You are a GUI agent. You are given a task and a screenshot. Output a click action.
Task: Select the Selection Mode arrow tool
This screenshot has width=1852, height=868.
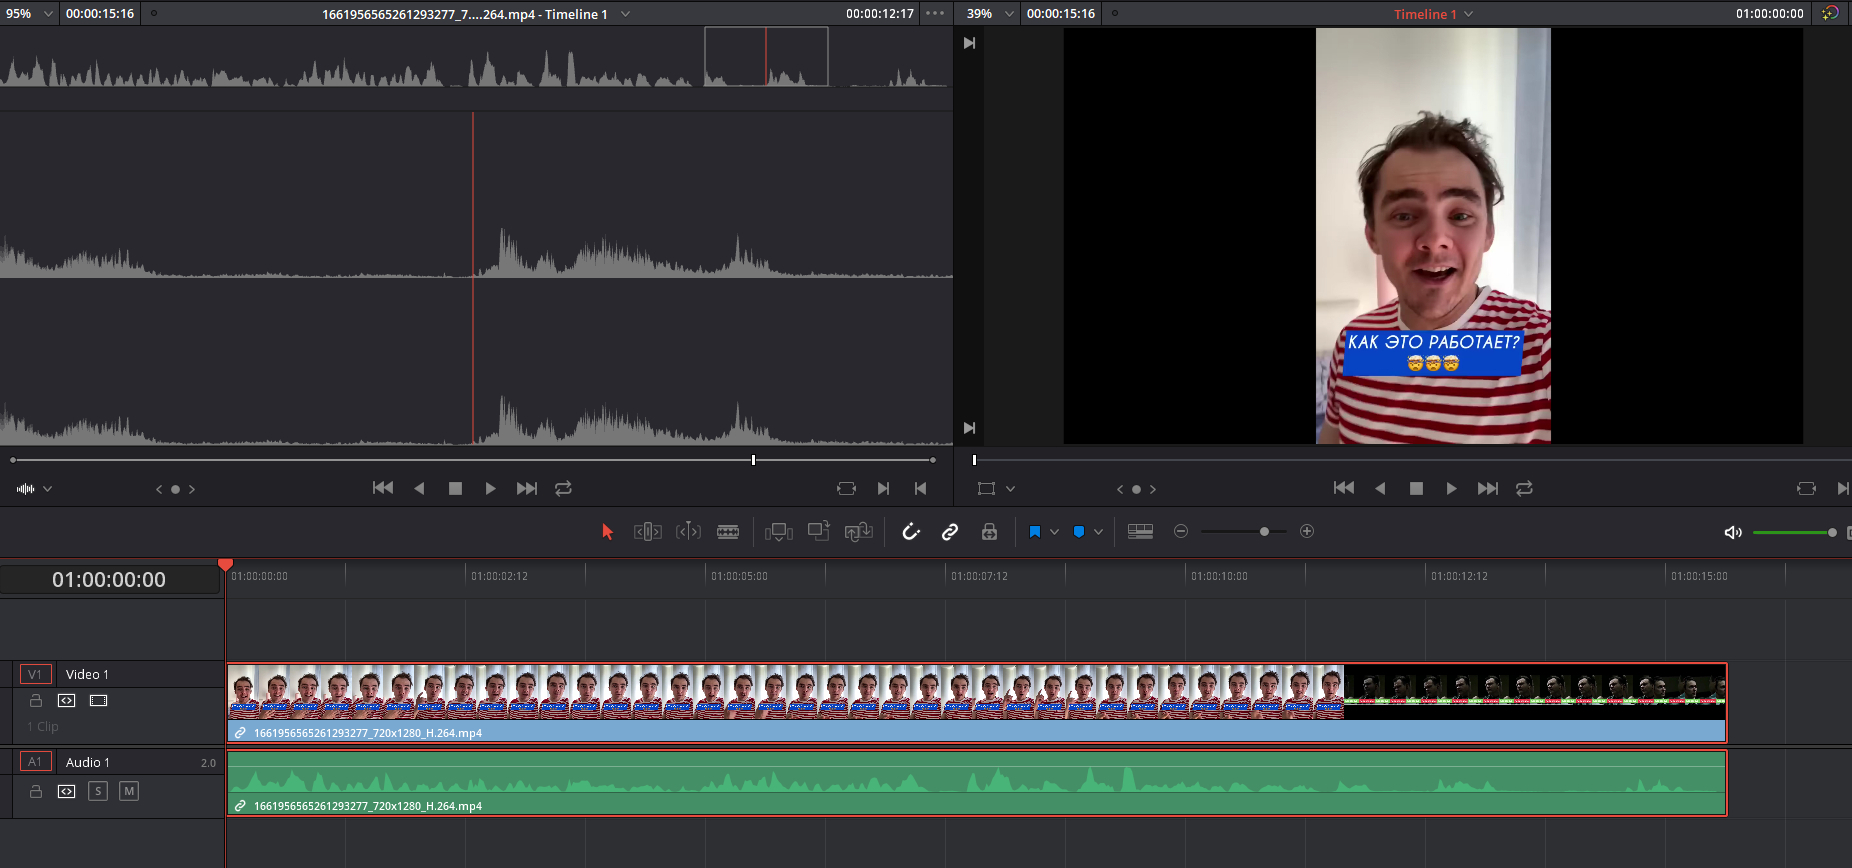coord(607,532)
